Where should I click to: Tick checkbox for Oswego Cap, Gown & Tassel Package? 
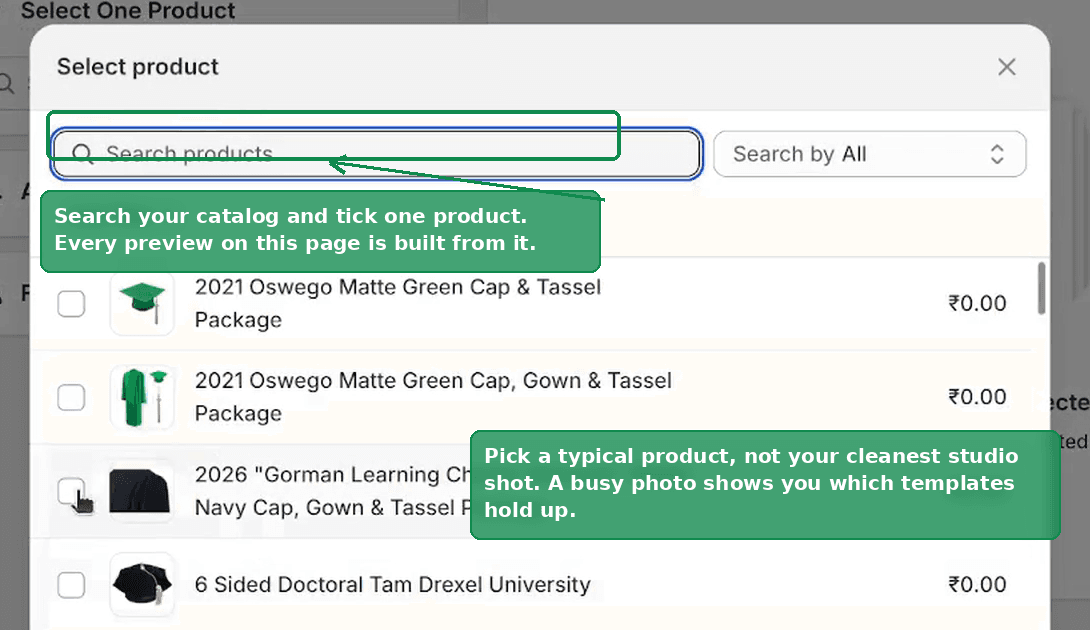point(71,397)
